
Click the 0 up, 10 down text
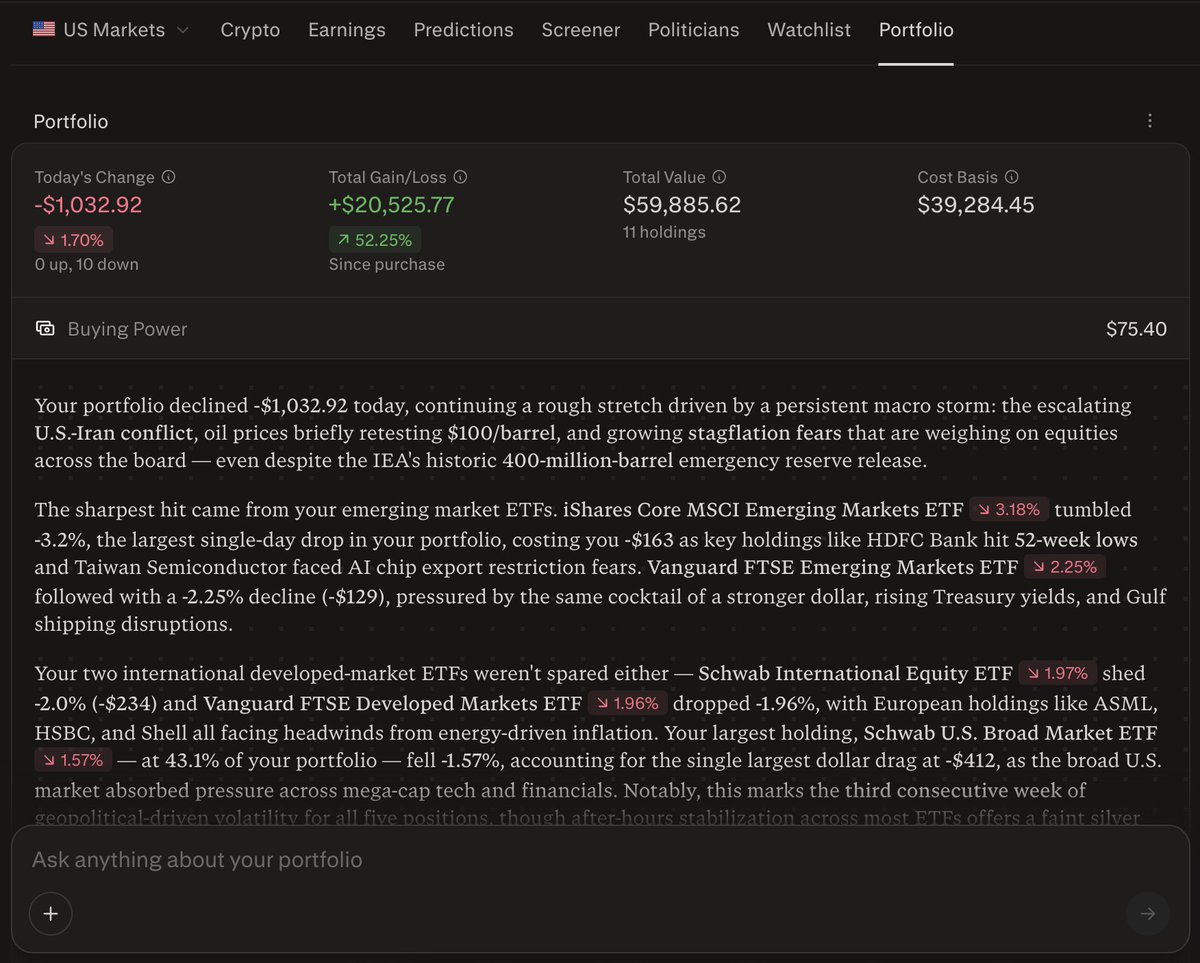tap(86, 264)
